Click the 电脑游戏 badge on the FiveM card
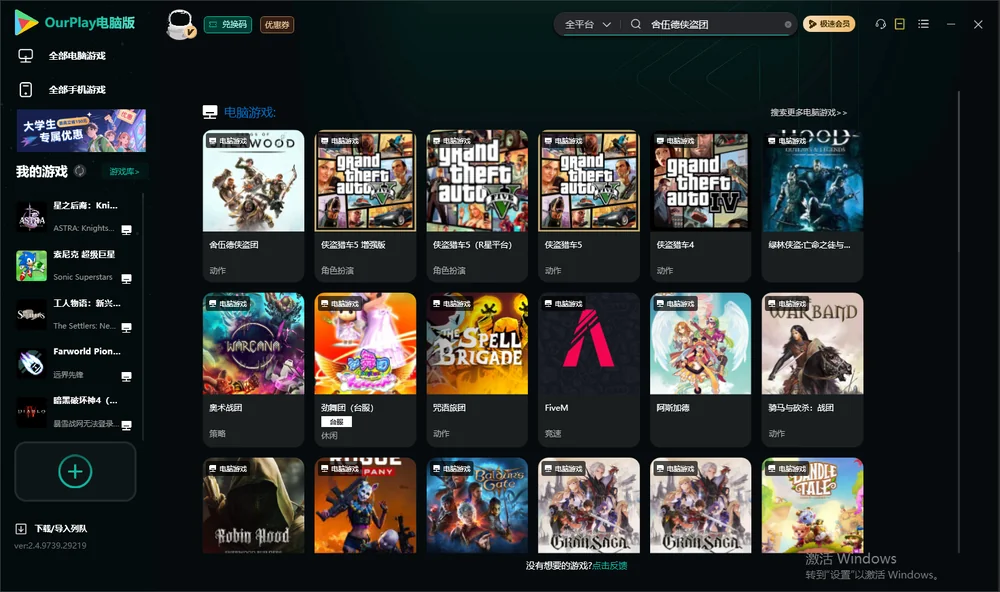The width and height of the screenshot is (1000, 592). pos(563,304)
